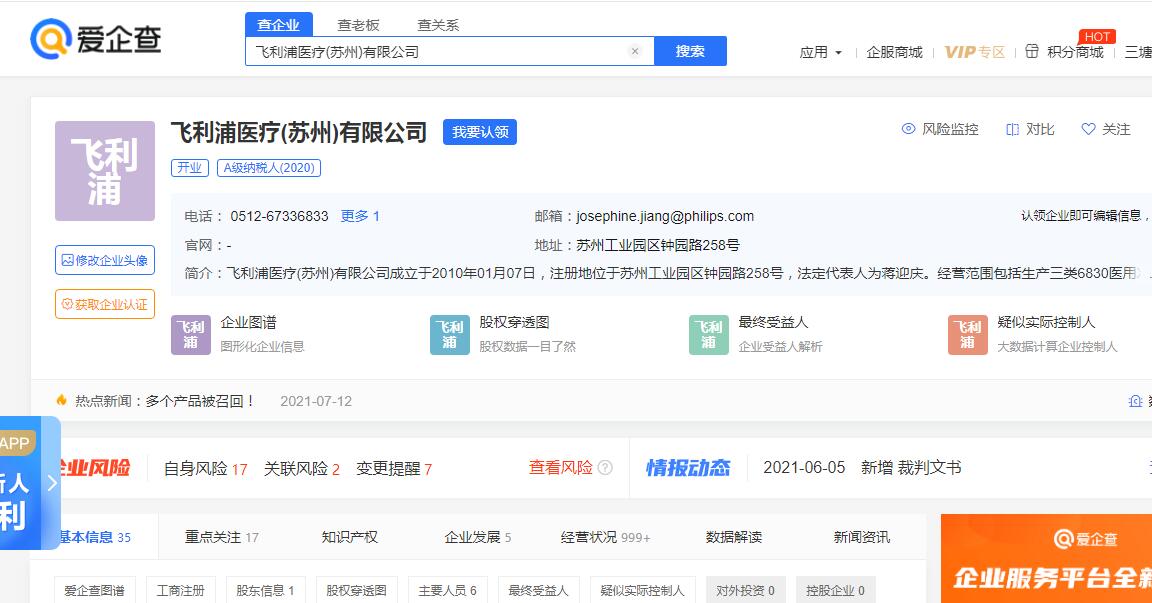Open the 股权穿透图 blue icon

coord(450,335)
